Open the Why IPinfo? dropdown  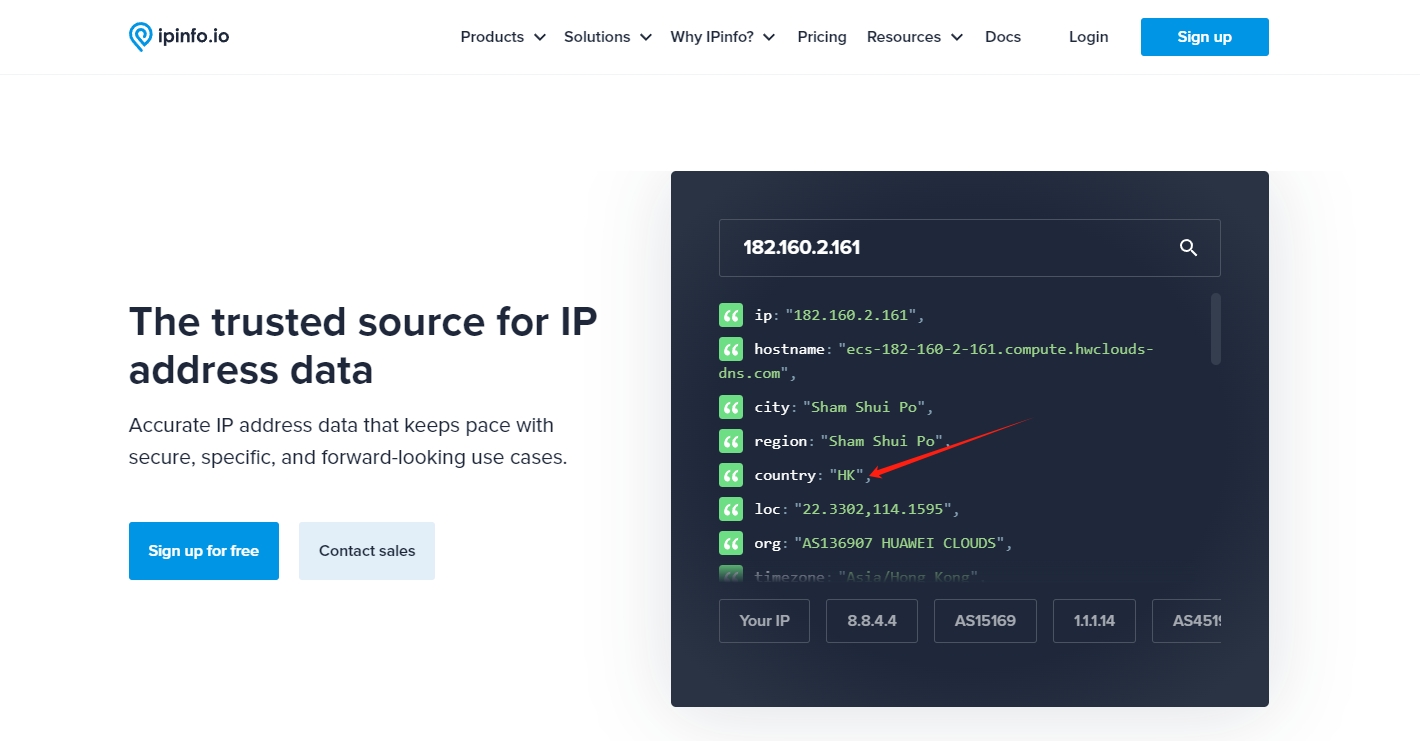pyautogui.click(x=722, y=37)
